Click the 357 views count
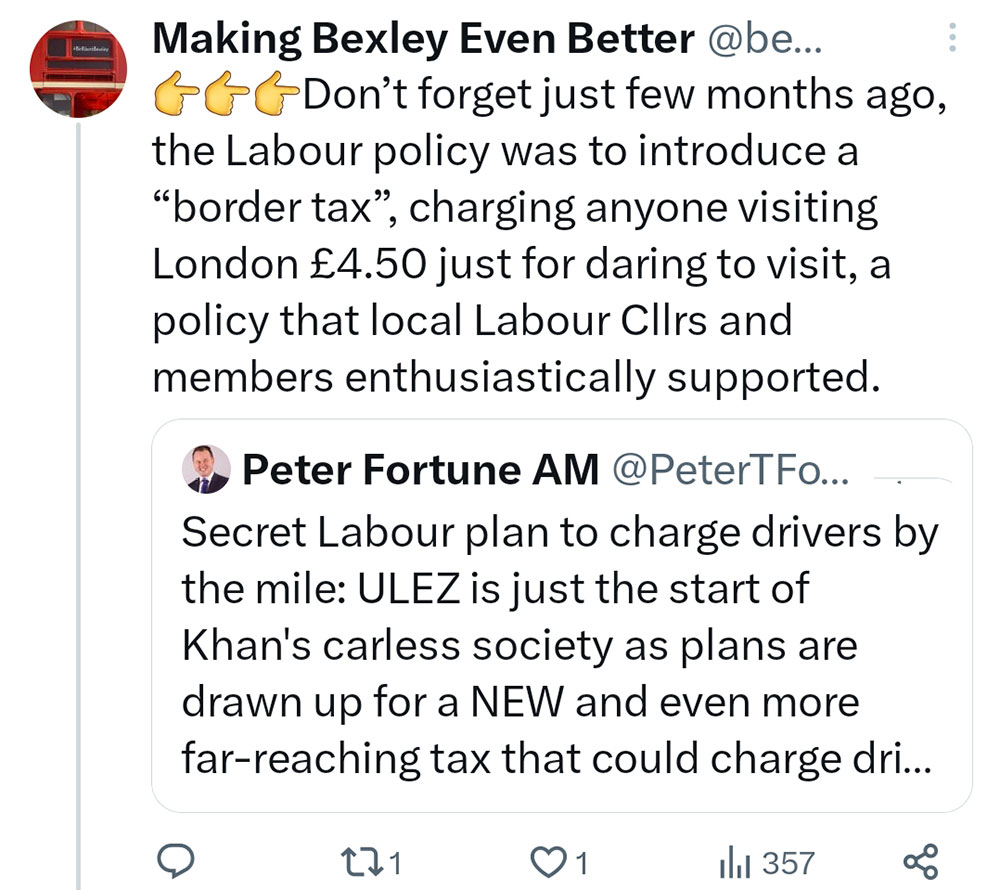Screen dimensions: 1000x890 pos(788,862)
